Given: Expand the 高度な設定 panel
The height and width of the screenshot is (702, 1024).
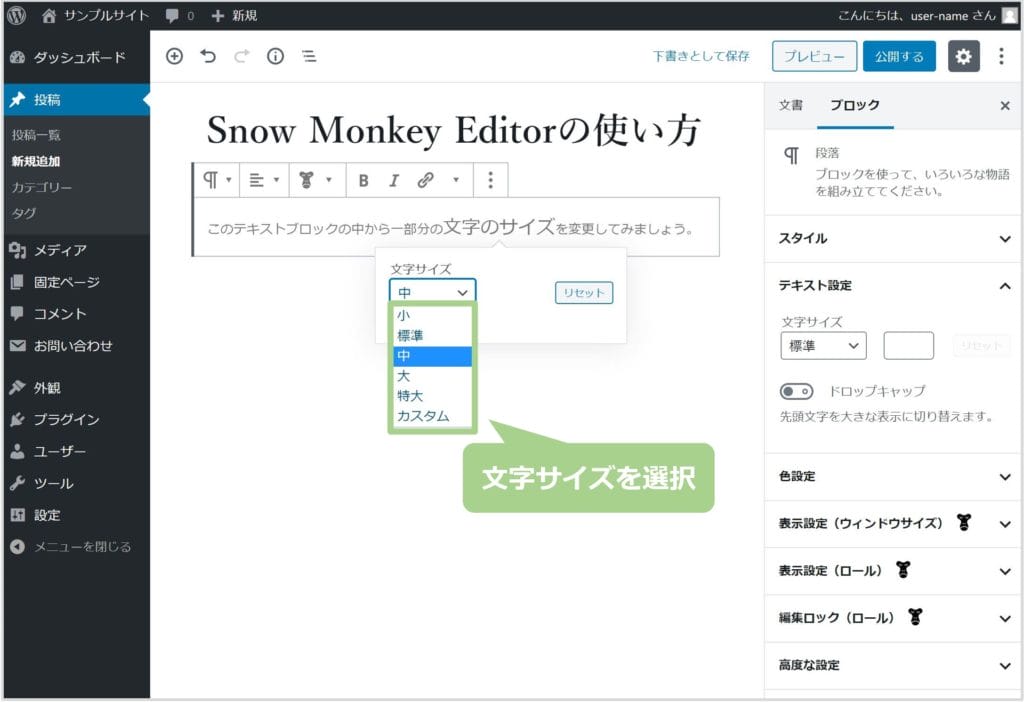Looking at the screenshot, I should [893, 665].
